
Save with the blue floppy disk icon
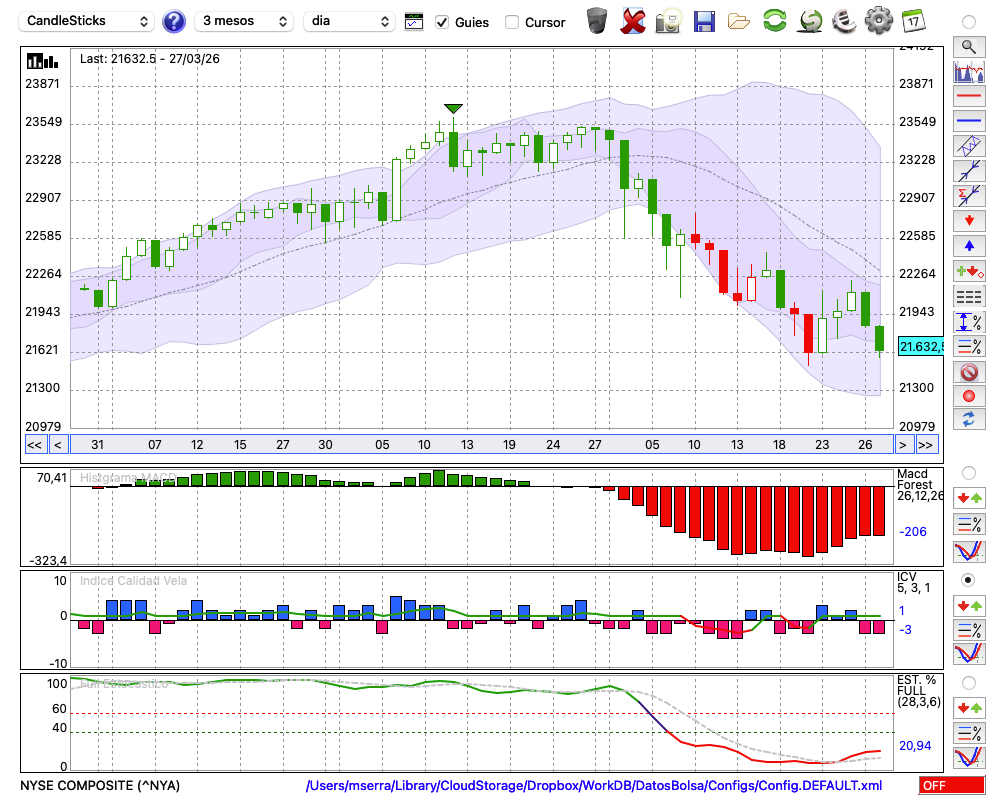click(704, 22)
